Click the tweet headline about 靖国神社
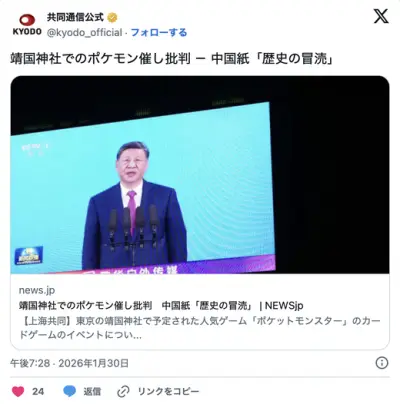Viewport: 400px width, 404px height. pos(172,59)
